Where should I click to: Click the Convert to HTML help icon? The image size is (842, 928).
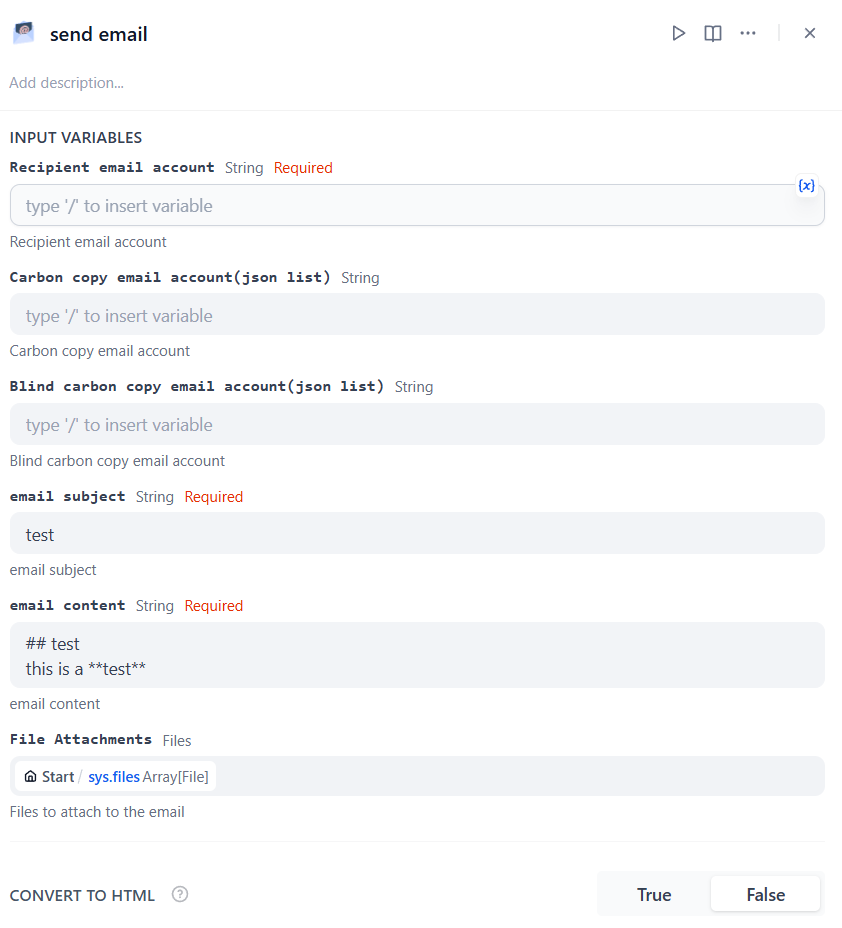[180, 894]
